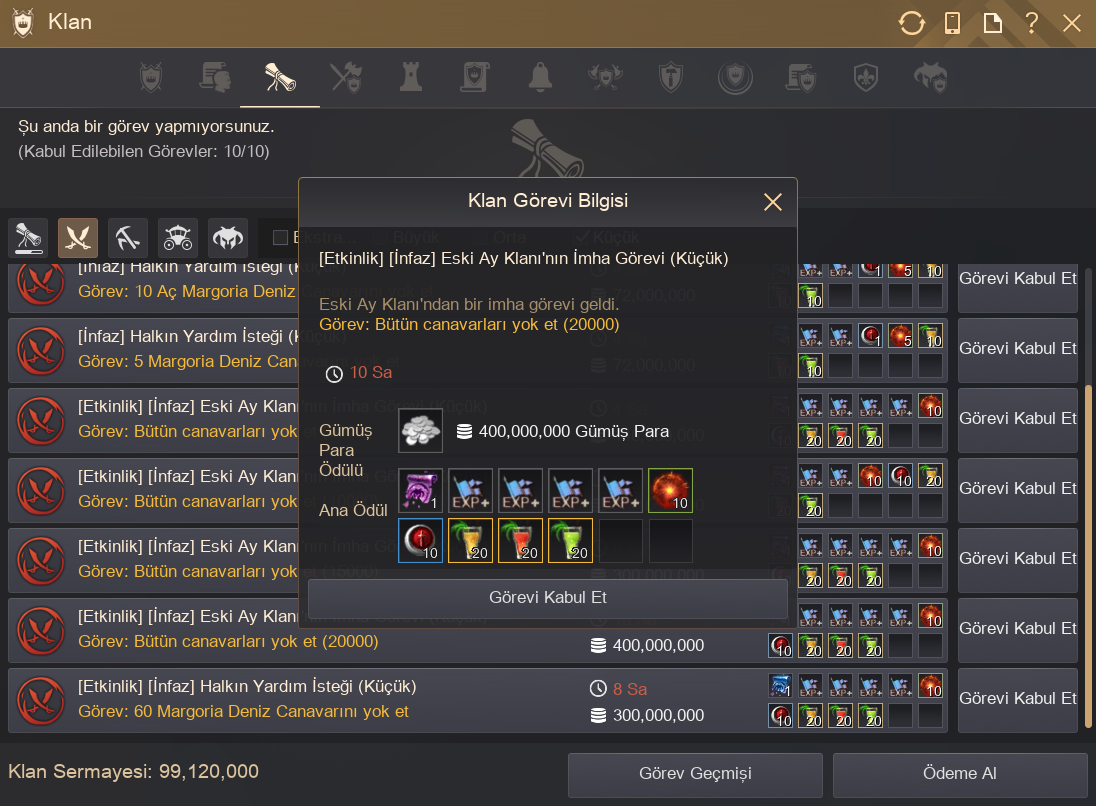Select the wagon trade quest filter
Screen dimensions: 1096x806
point(178,238)
